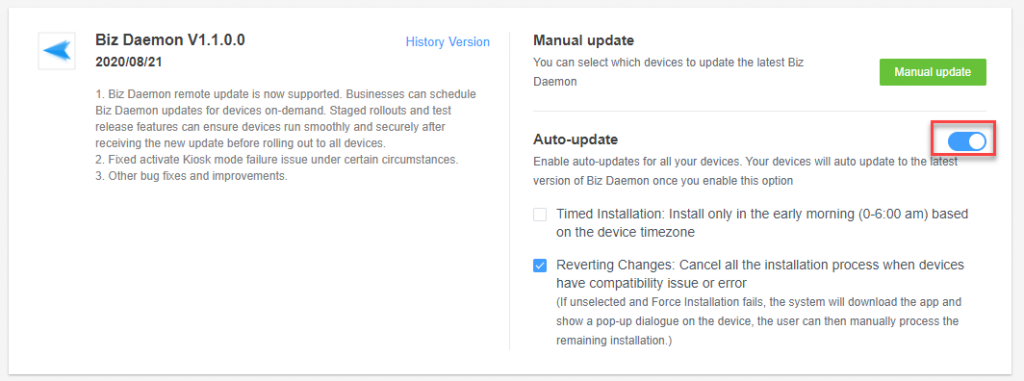
Task: Click the Manual update description text
Action: point(668,72)
